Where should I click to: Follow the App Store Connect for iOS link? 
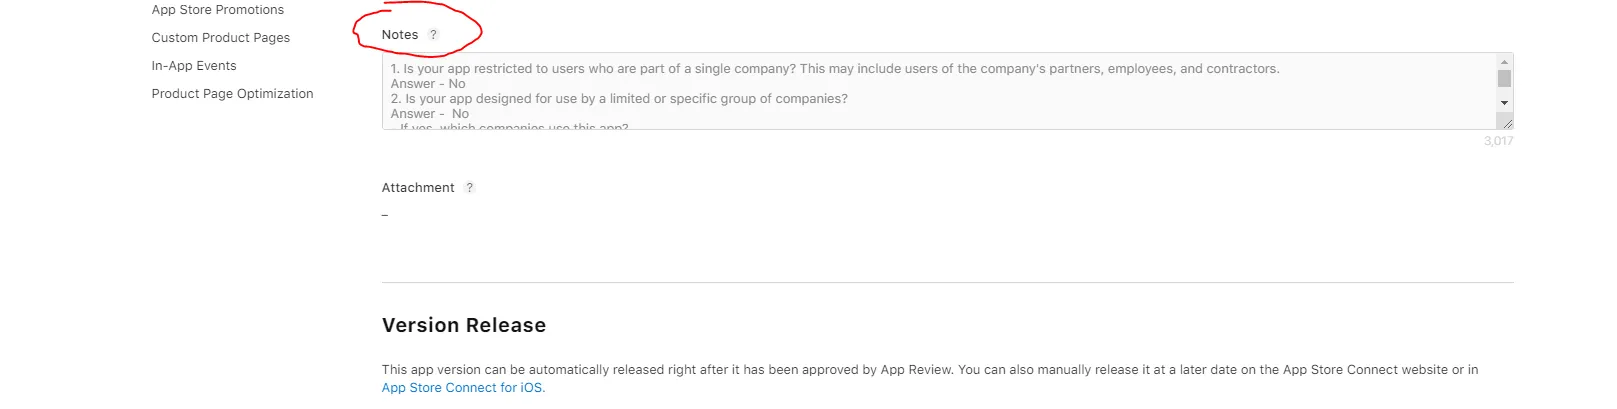tap(463, 388)
